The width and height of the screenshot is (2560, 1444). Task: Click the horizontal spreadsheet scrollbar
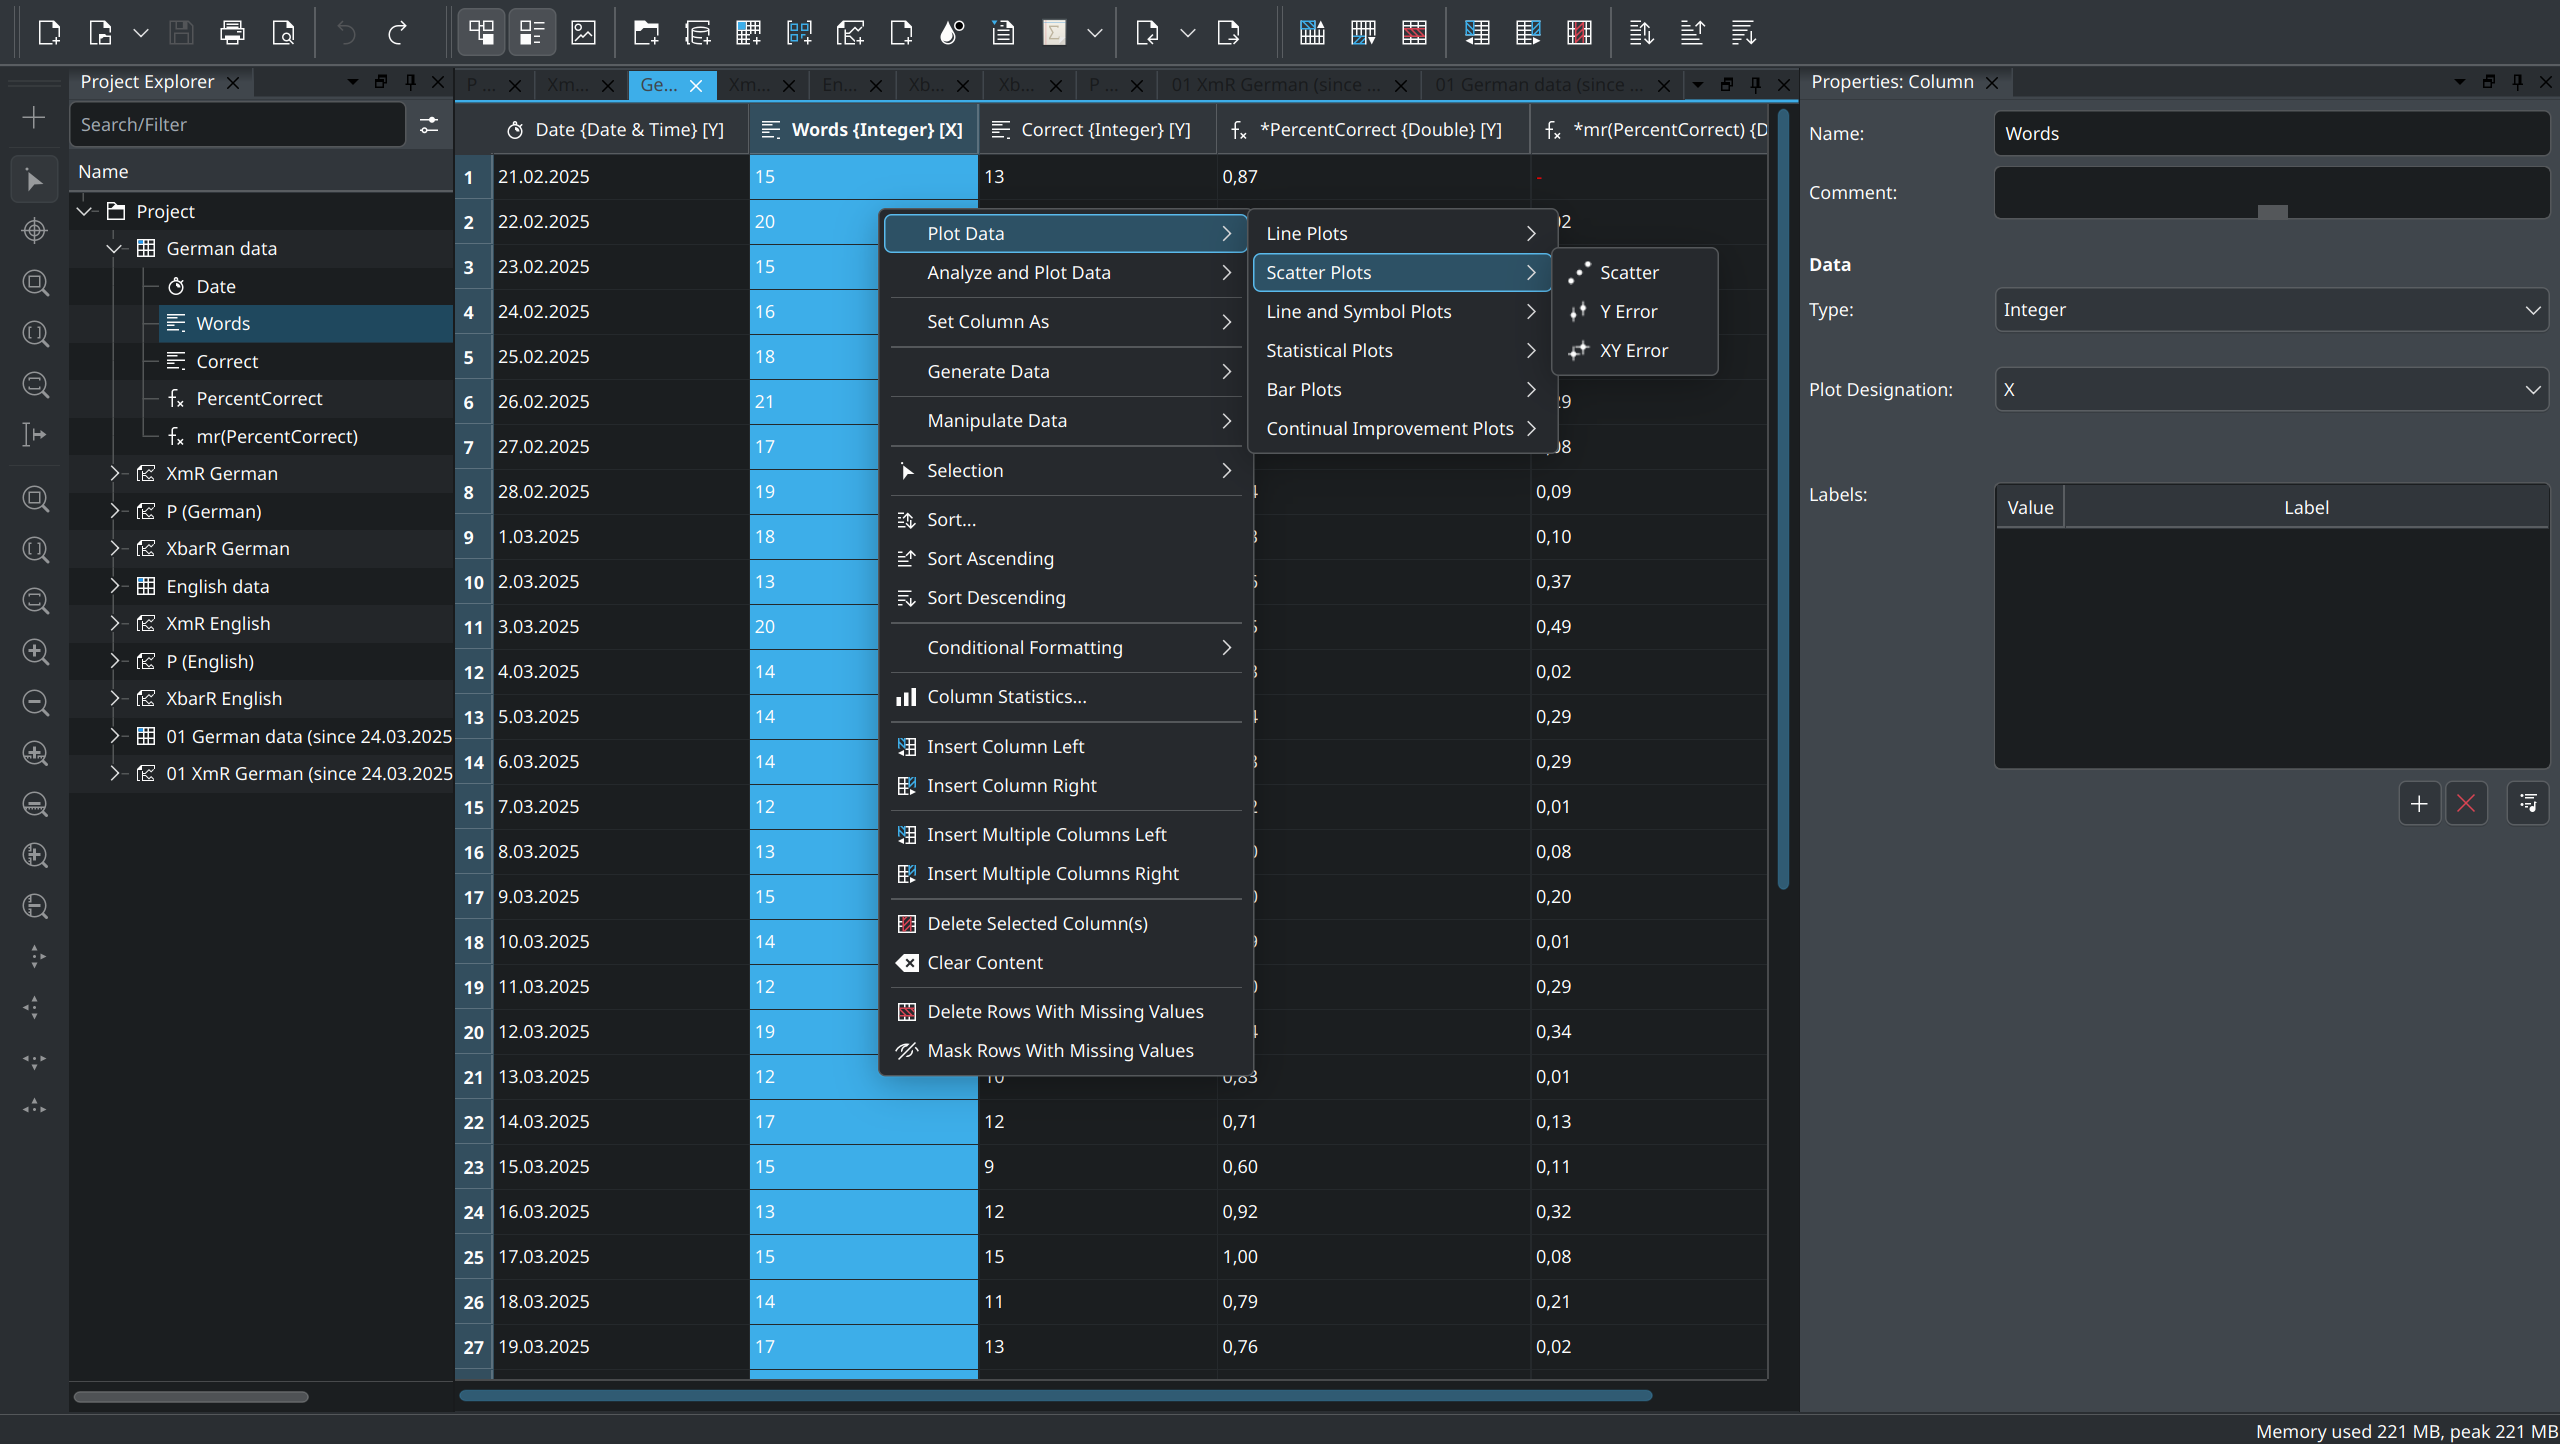1055,1395
